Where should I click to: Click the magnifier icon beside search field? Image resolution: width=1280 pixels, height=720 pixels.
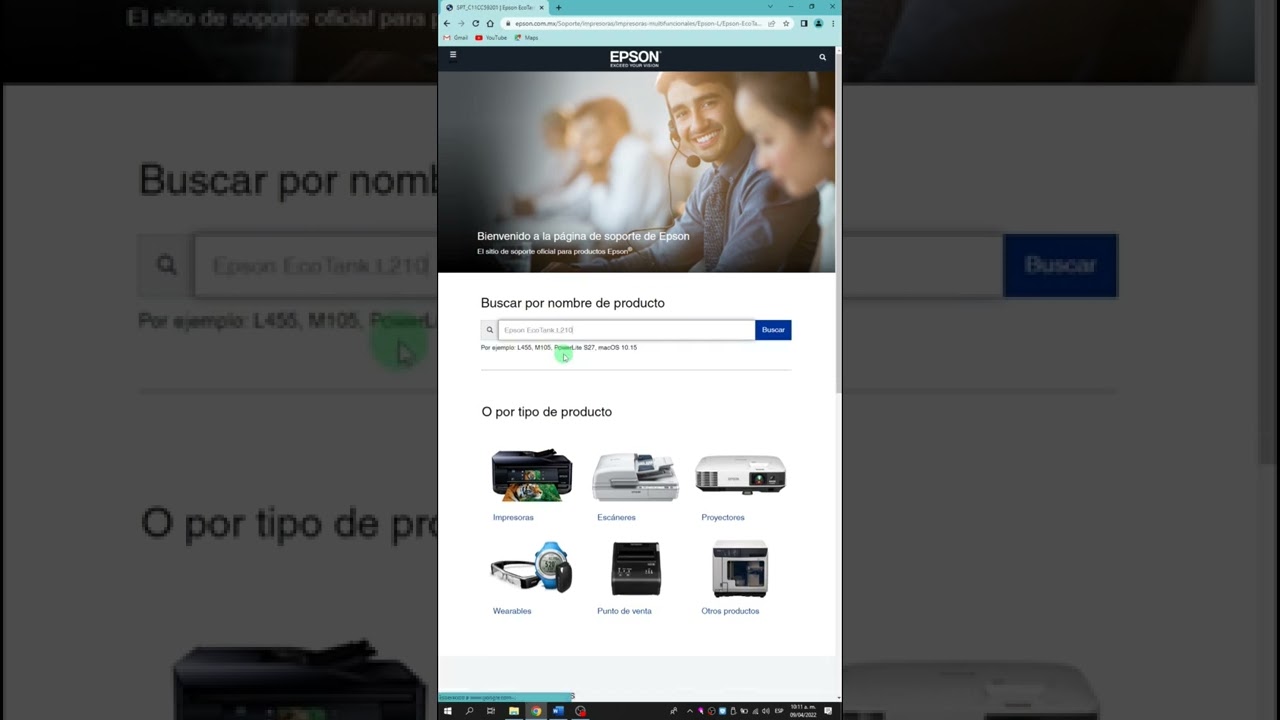[x=489, y=330]
